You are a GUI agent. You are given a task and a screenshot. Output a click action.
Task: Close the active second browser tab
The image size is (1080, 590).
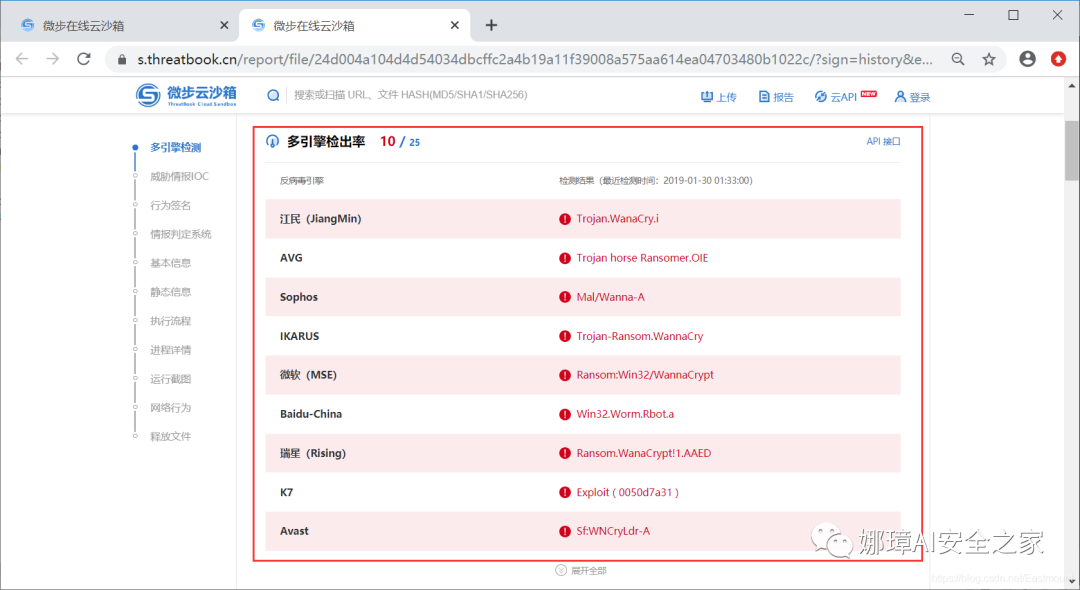click(x=455, y=25)
